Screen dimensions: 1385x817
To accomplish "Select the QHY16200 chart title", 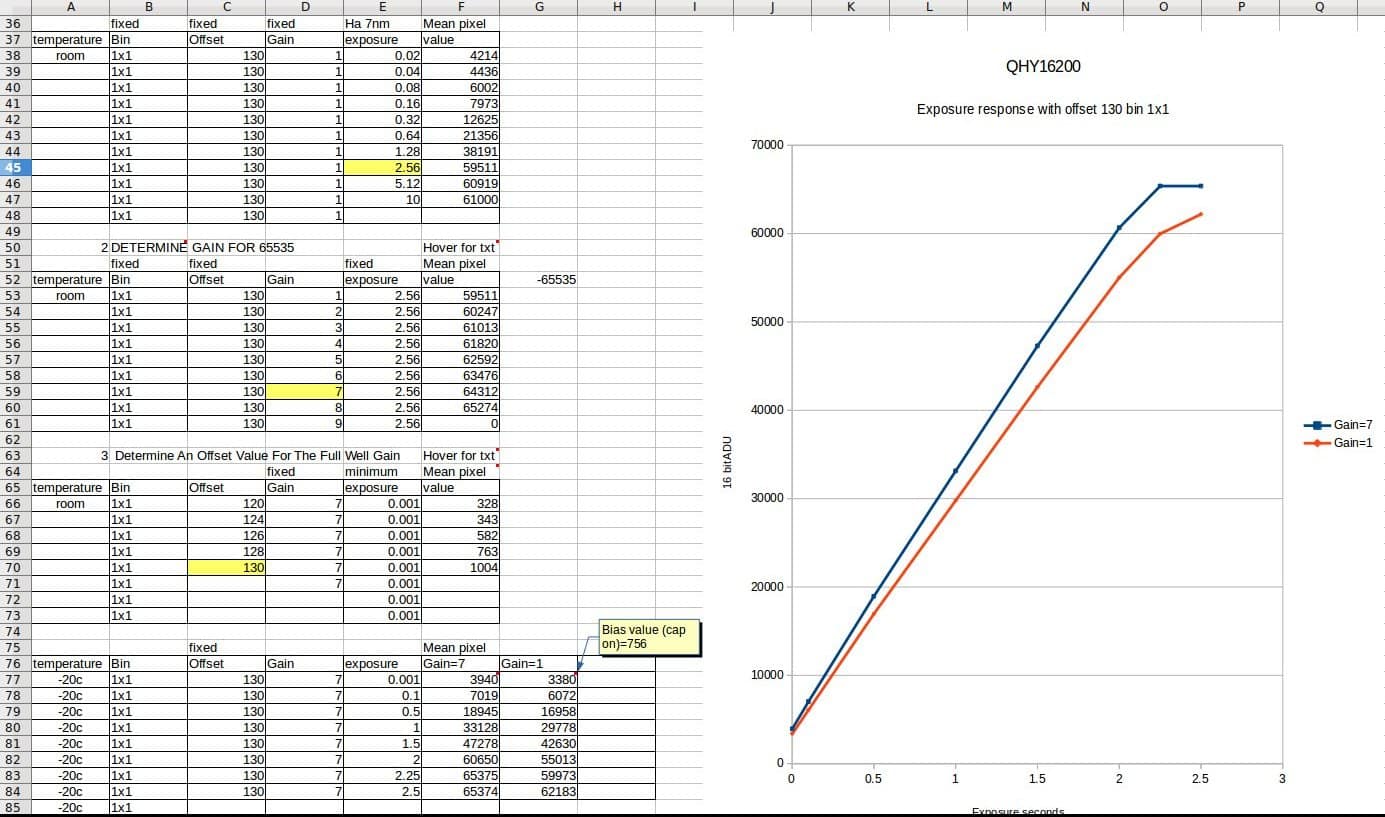I will click(x=1043, y=67).
